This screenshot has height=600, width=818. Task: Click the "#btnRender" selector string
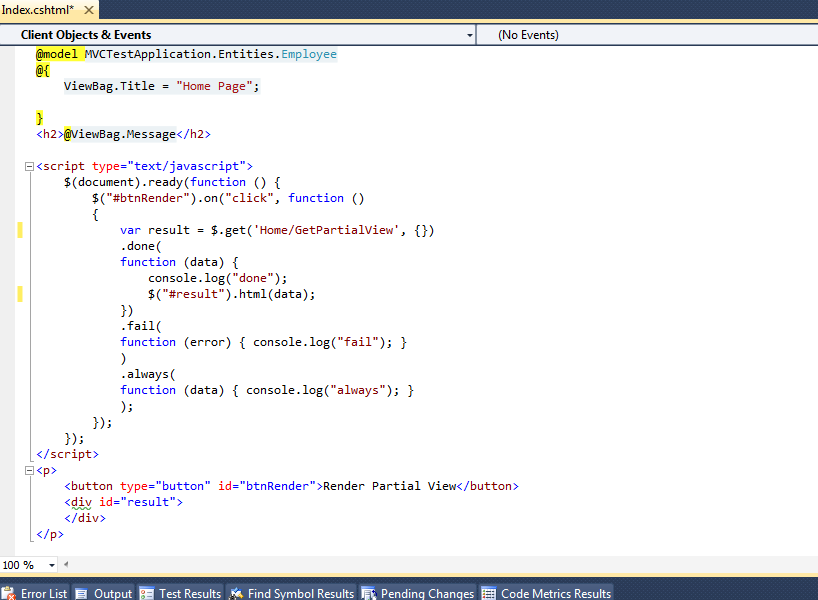(148, 198)
